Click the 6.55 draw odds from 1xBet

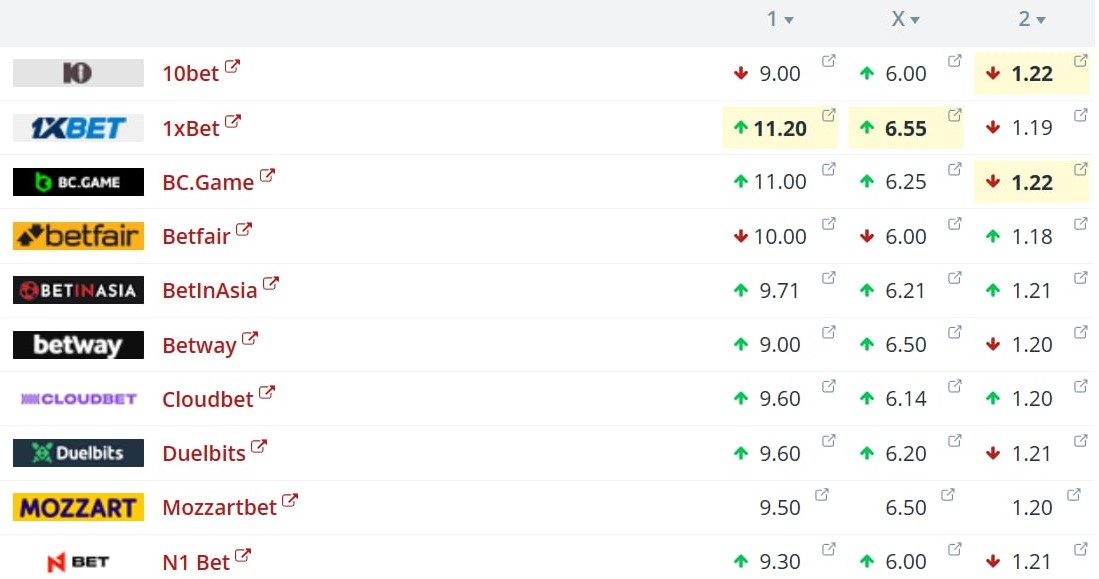click(x=905, y=128)
